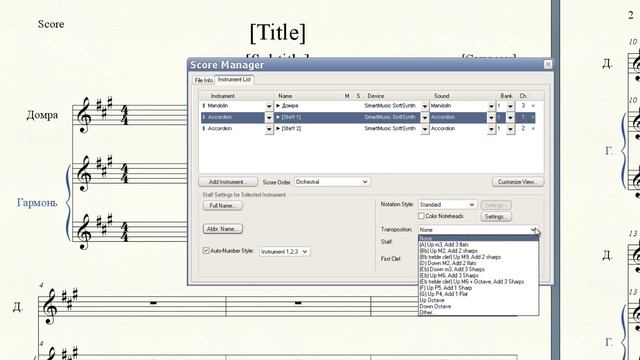Select the Instrument List tab
Image resolution: width=640 pixels, height=360 pixels.
[234, 80]
